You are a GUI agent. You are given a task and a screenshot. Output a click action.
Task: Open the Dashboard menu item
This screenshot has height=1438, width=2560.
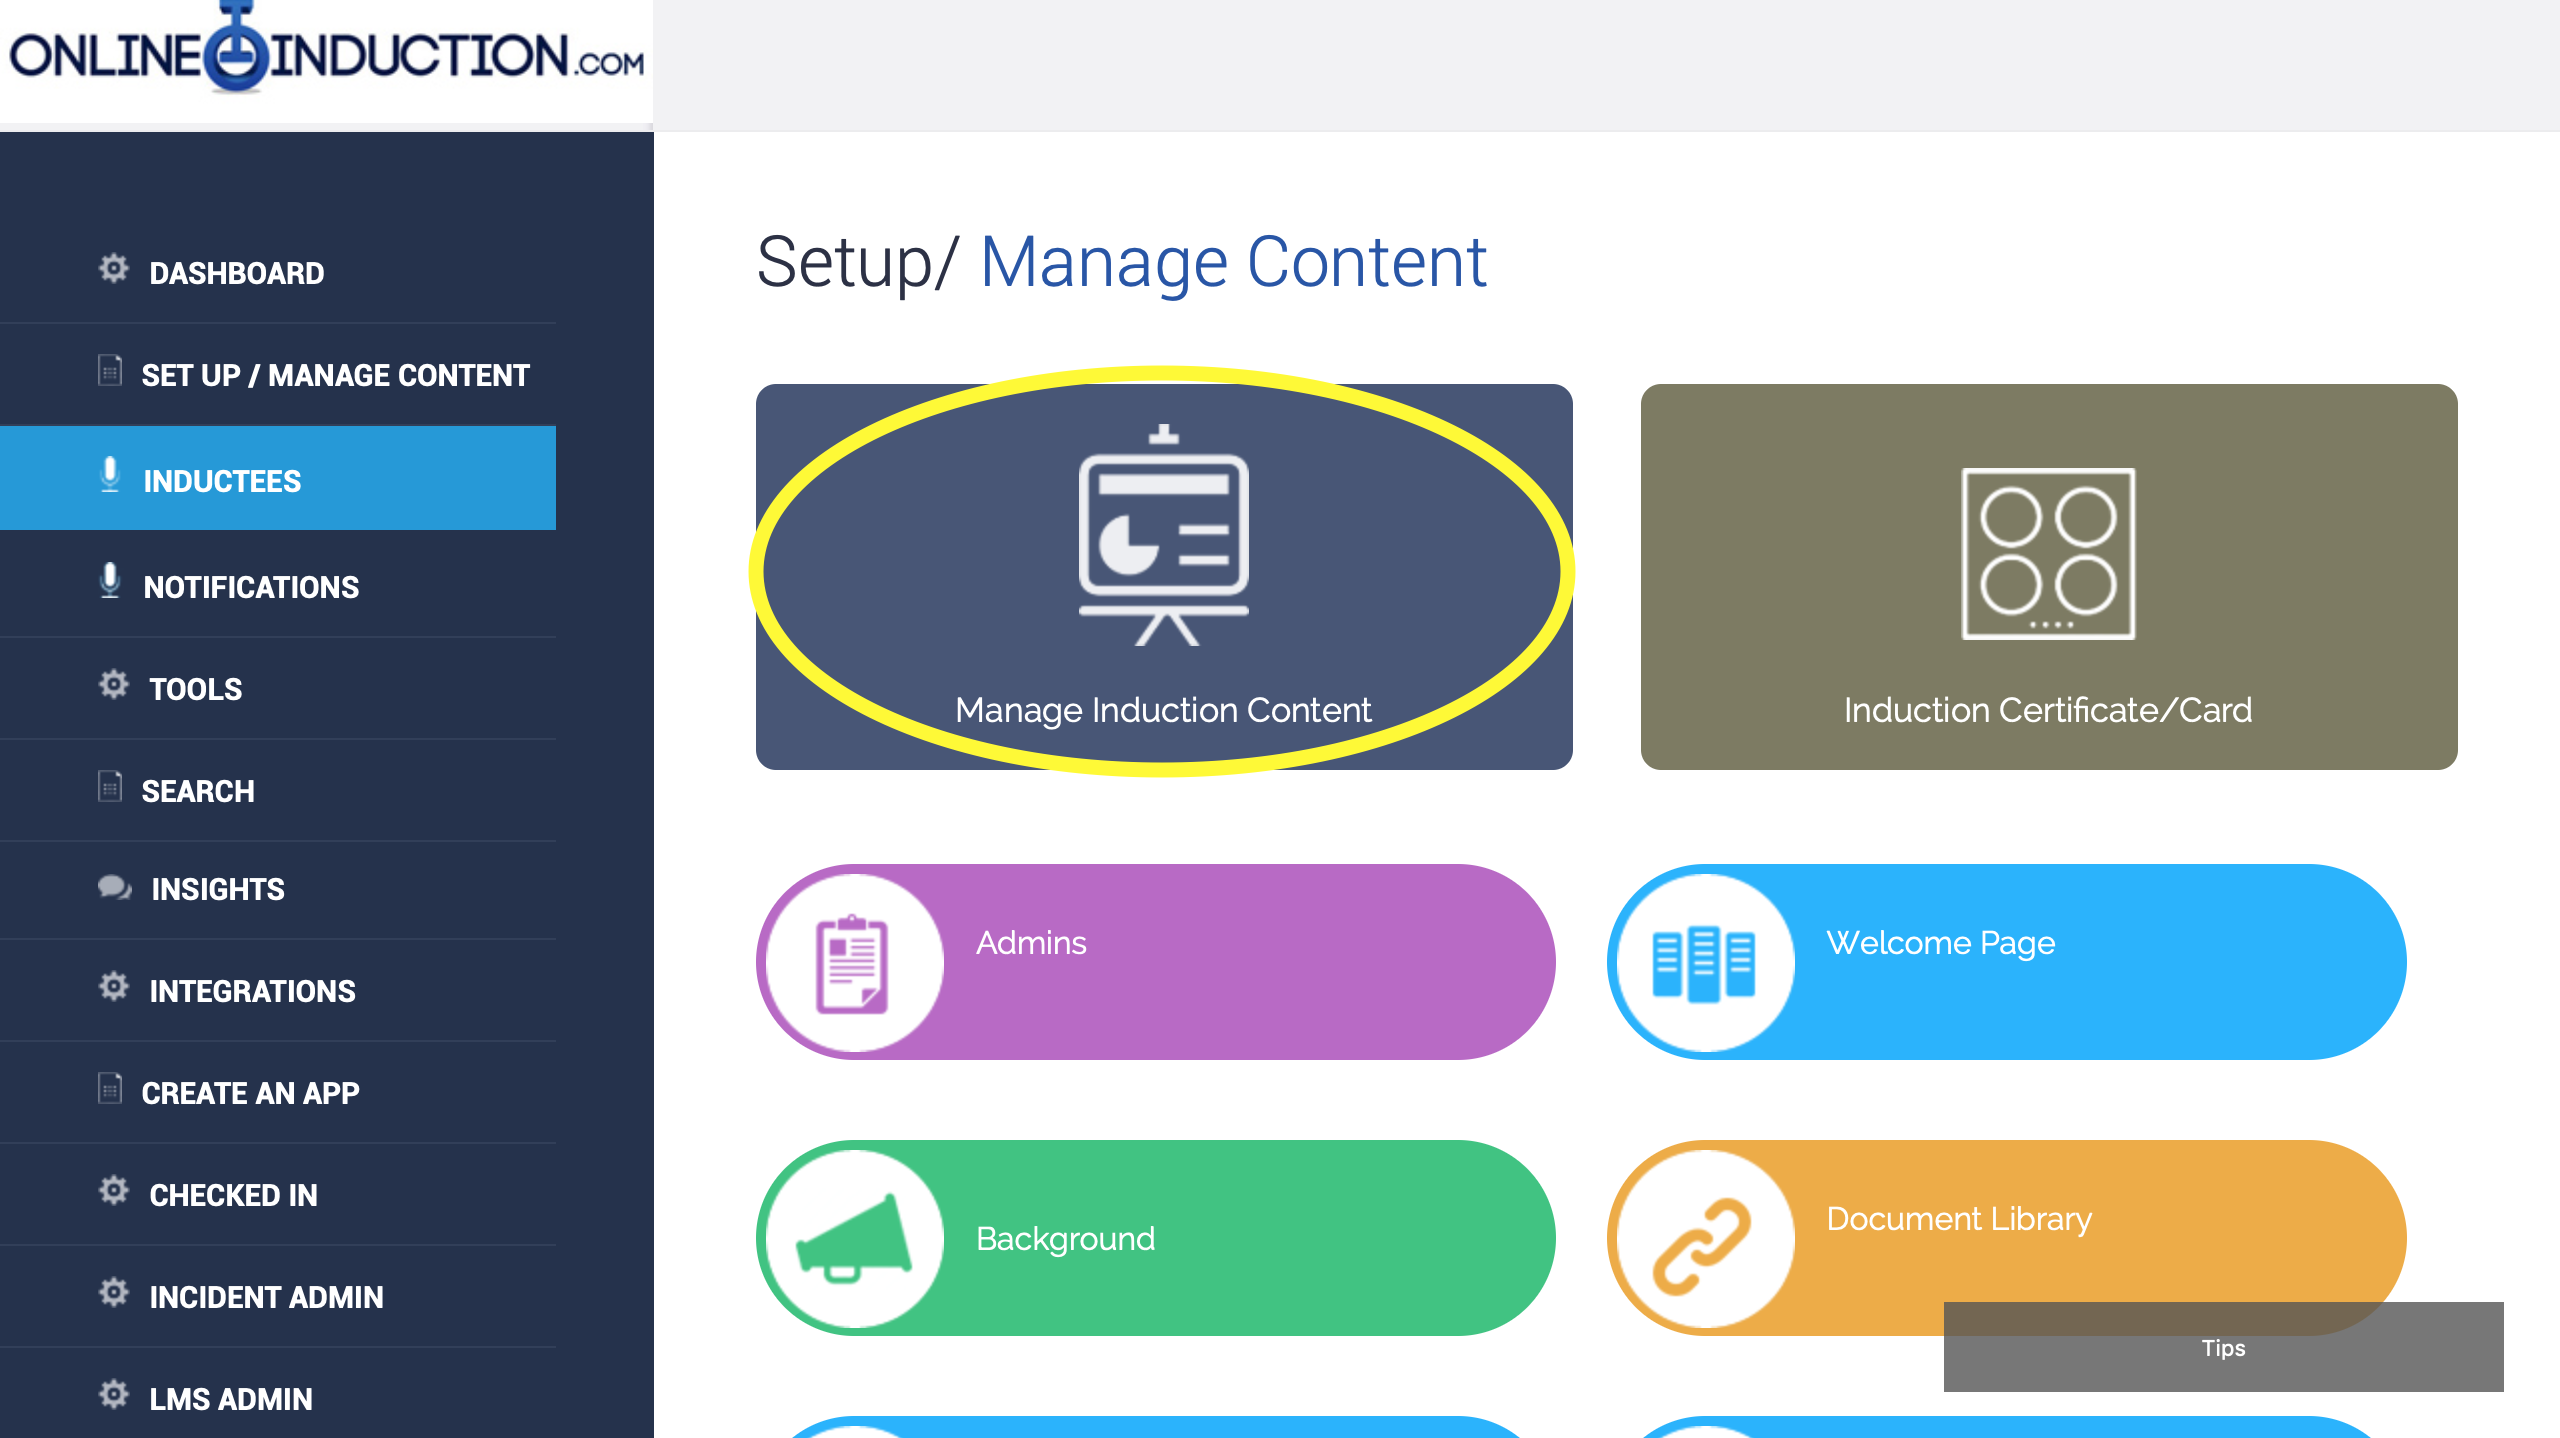coord(278,273)
